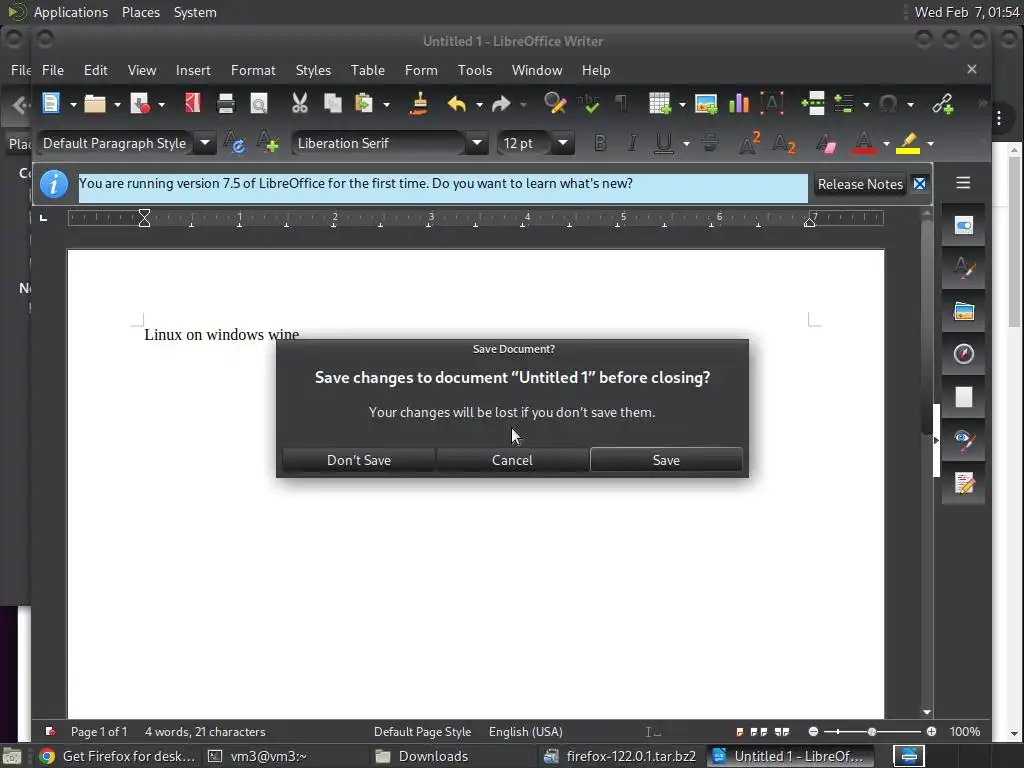Open the Styles menu
Viewport: 1024px width, 768px height.
[313, 70]
